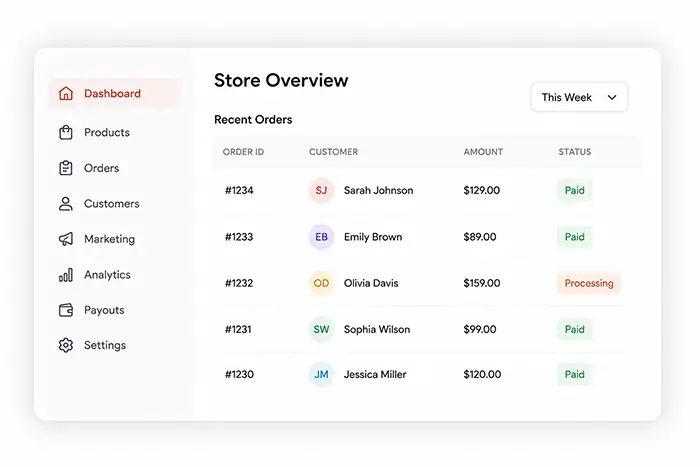700x467 pixels.
Task: Select order ID #1234
Action: click(x=239, y=191)
